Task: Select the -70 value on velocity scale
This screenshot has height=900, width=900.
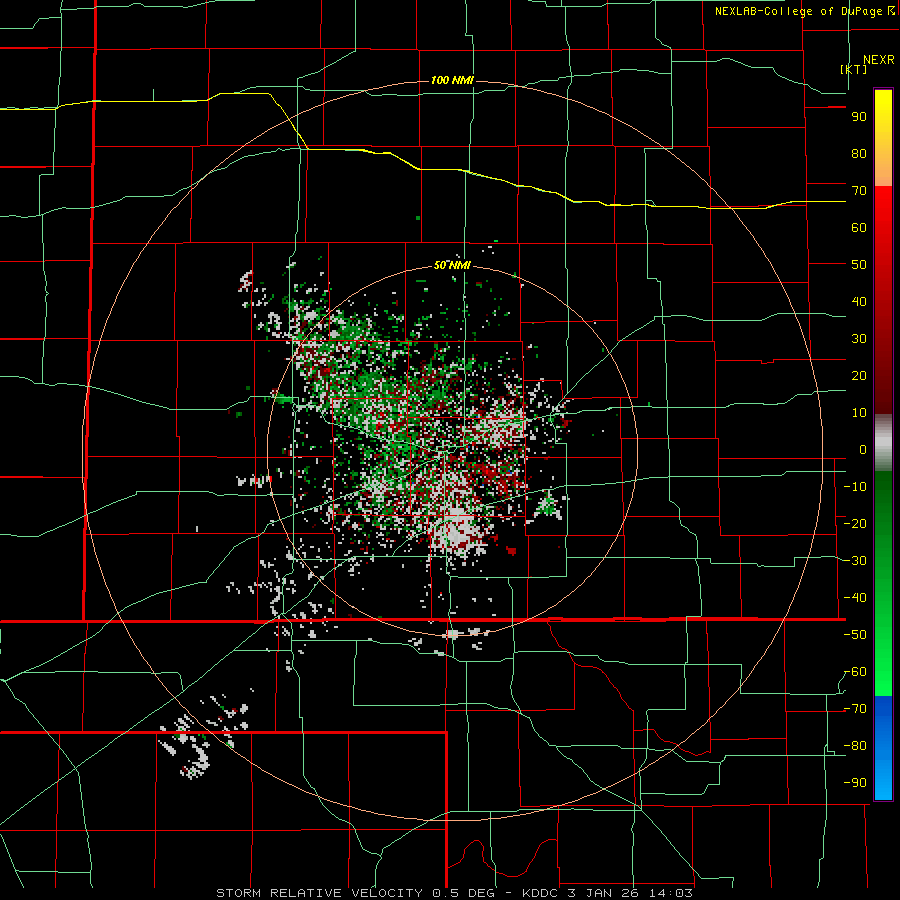Action: [855, 709]
